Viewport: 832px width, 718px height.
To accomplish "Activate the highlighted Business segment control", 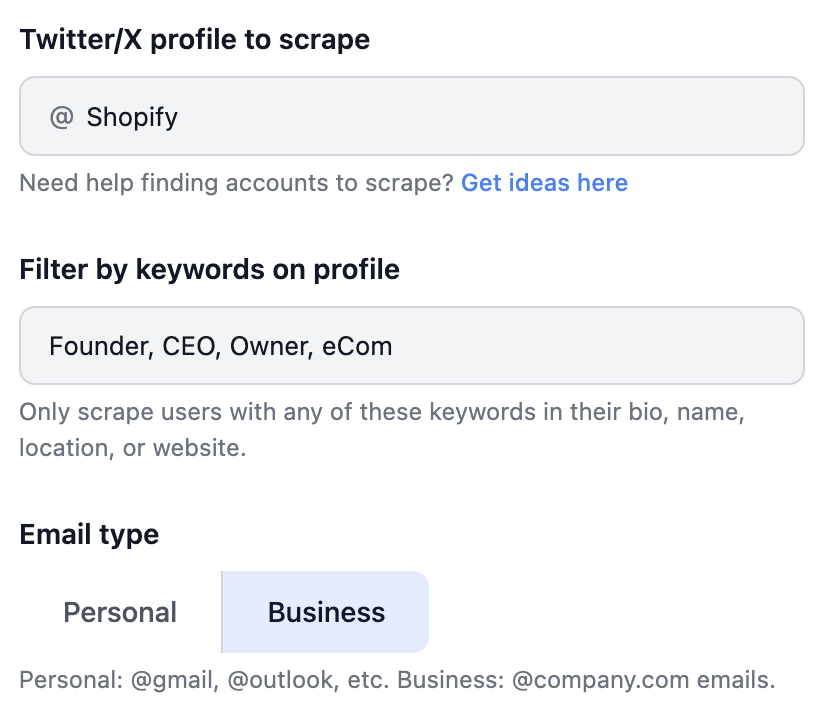I will tap(324, 611).
